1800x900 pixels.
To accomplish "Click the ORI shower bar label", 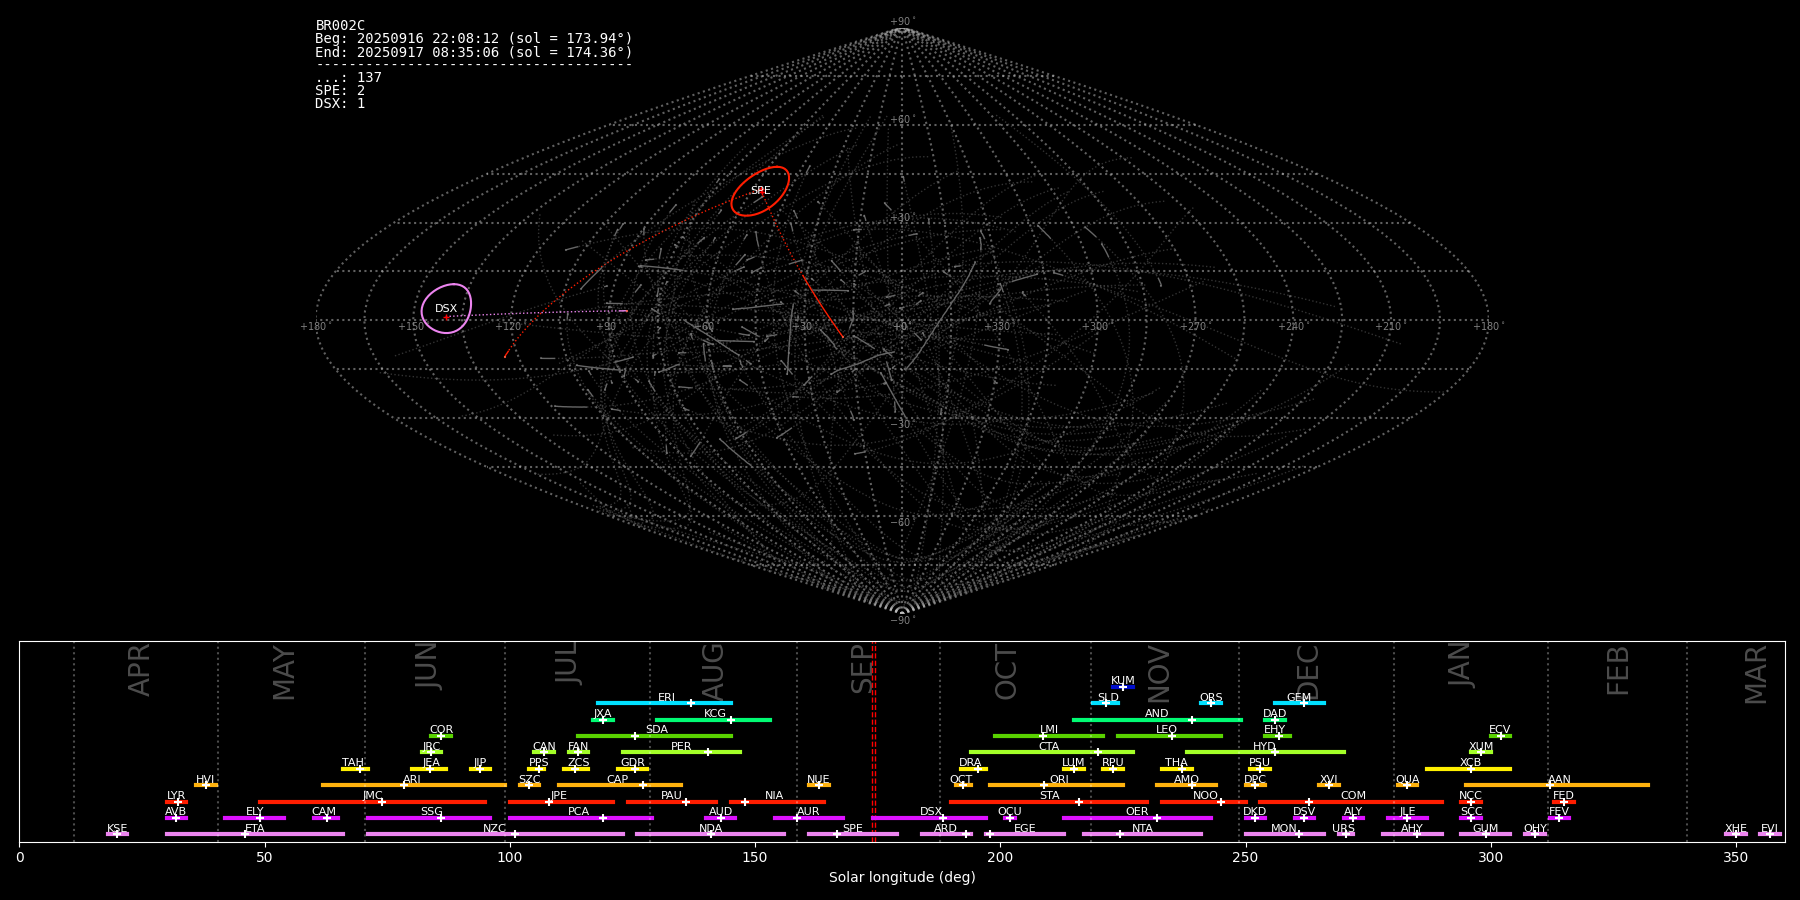I will click(x=1059, y=780).
